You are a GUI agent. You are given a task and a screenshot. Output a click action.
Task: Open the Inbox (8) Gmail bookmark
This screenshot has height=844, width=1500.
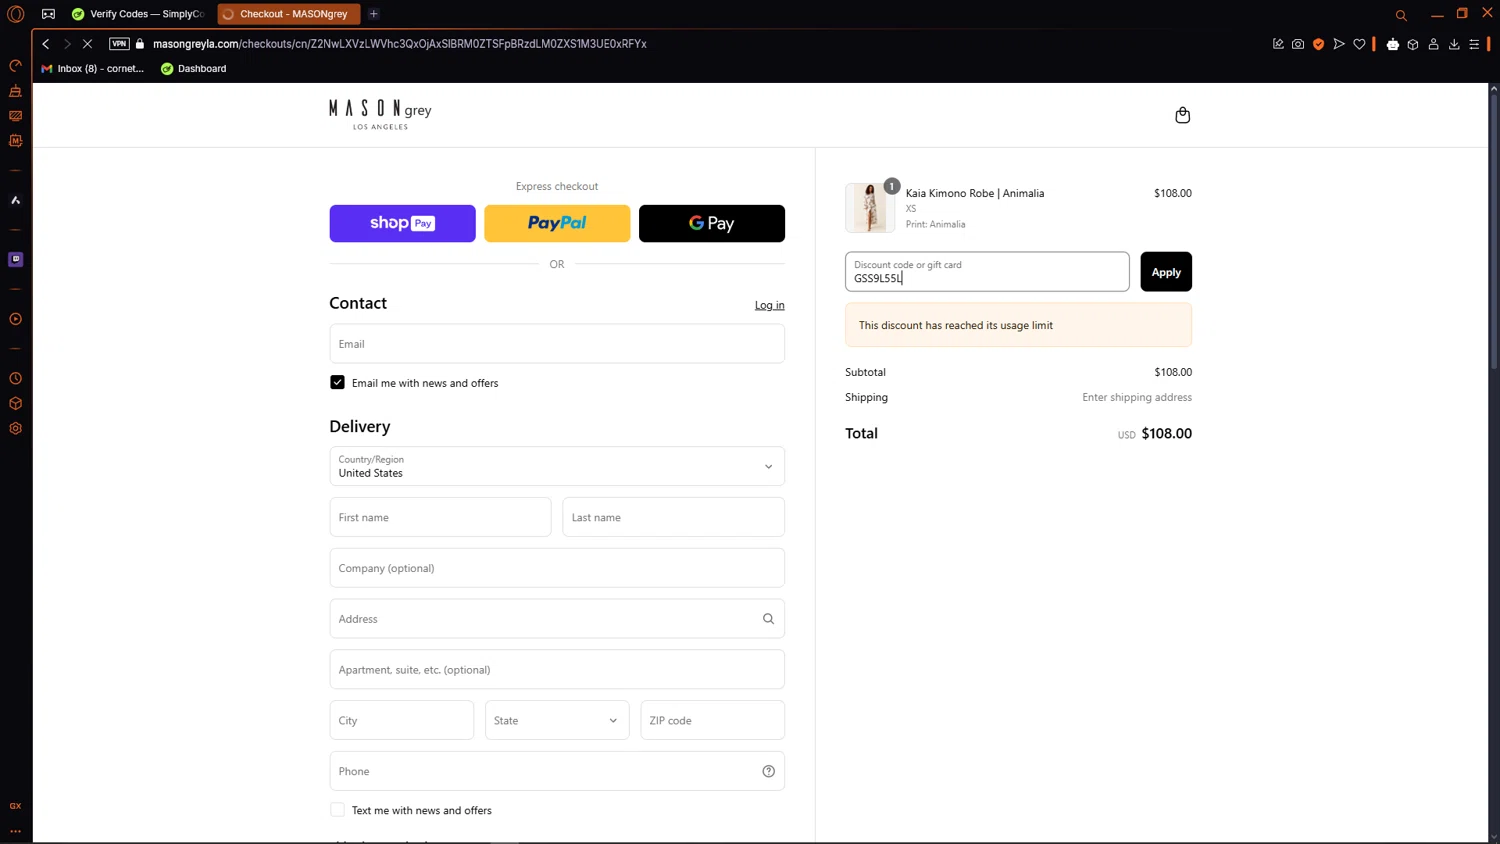point(92,69)
